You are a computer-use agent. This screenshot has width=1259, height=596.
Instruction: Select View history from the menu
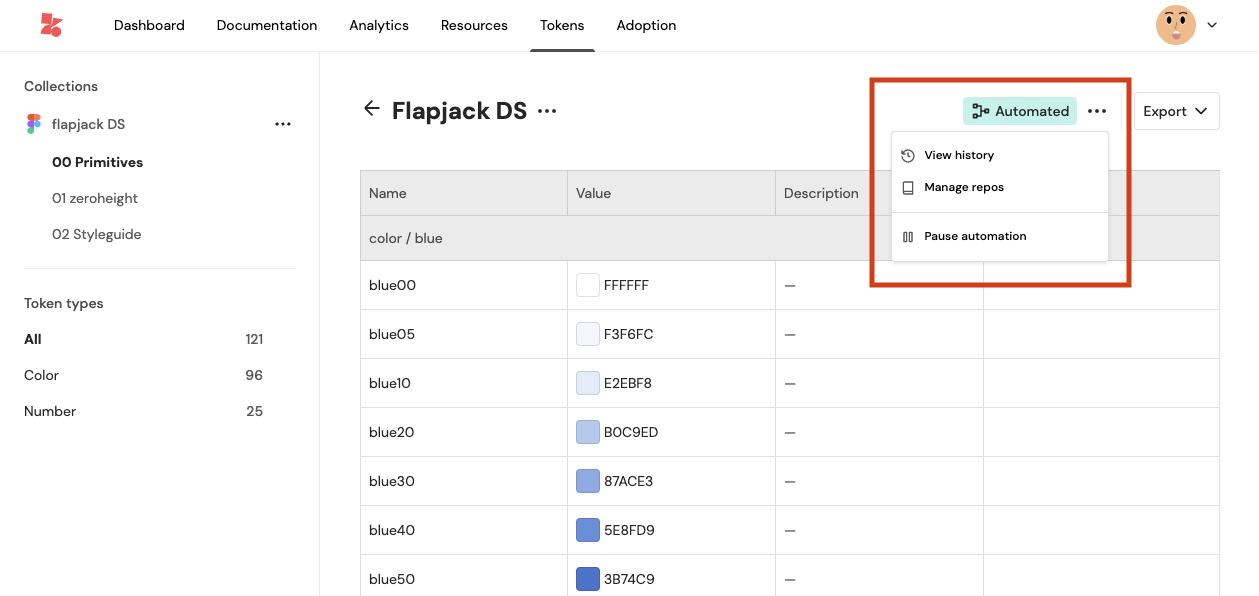[958, 155]
